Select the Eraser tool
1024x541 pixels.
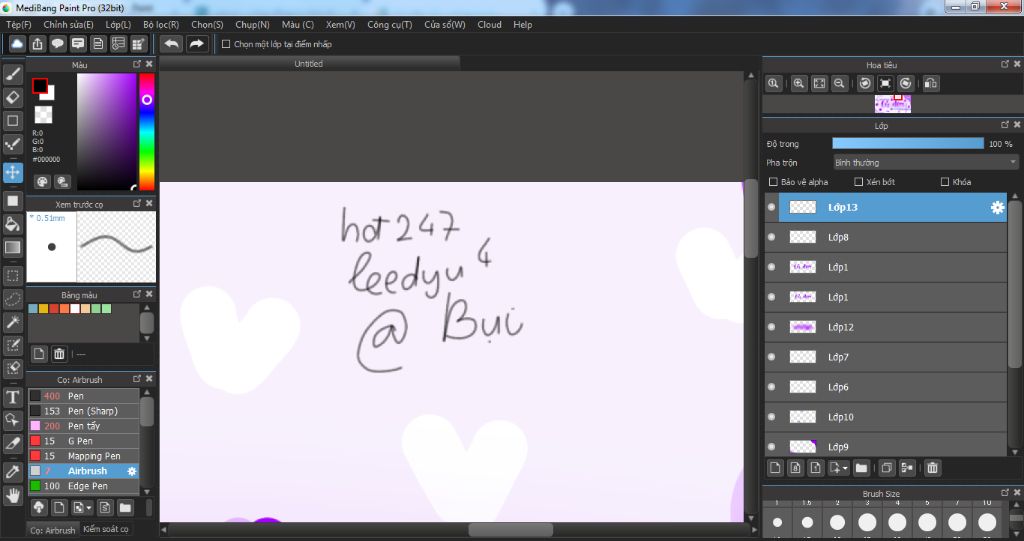point(12,97)
